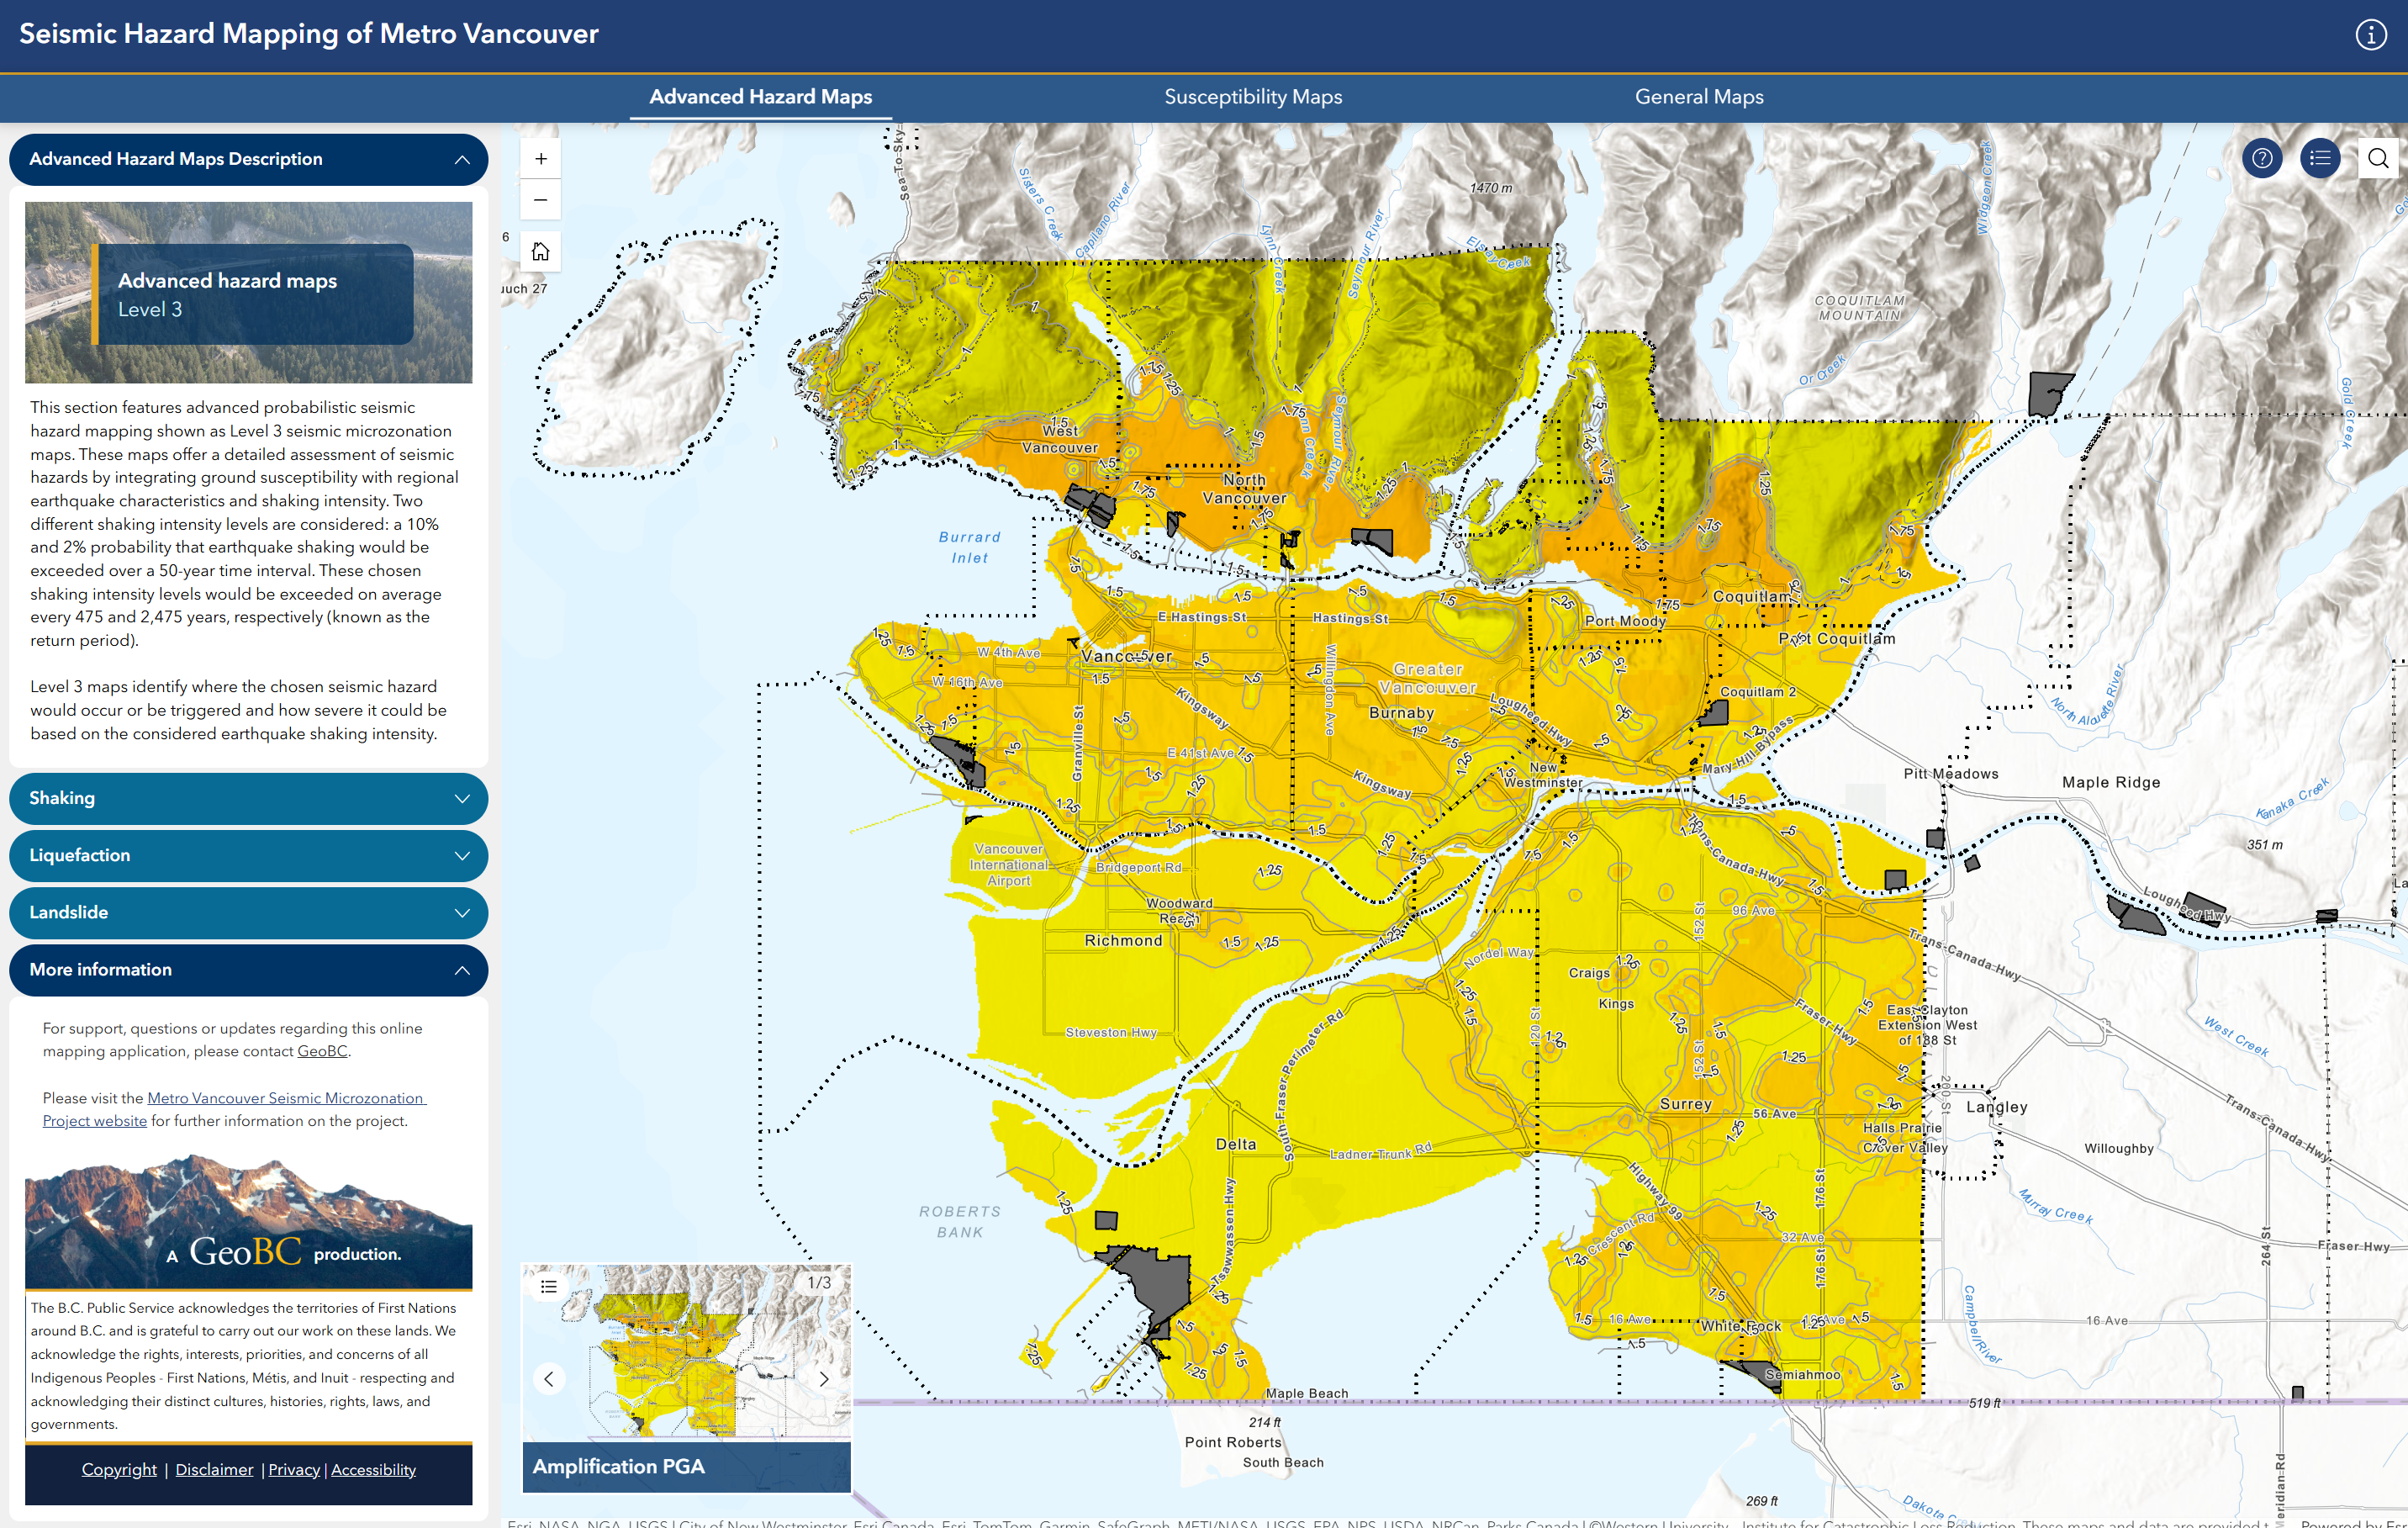Click the Advanced hazard maps Level 3 banner image
The width and height of the screenshot is (2408, 1528).
[x=249, y=292]
